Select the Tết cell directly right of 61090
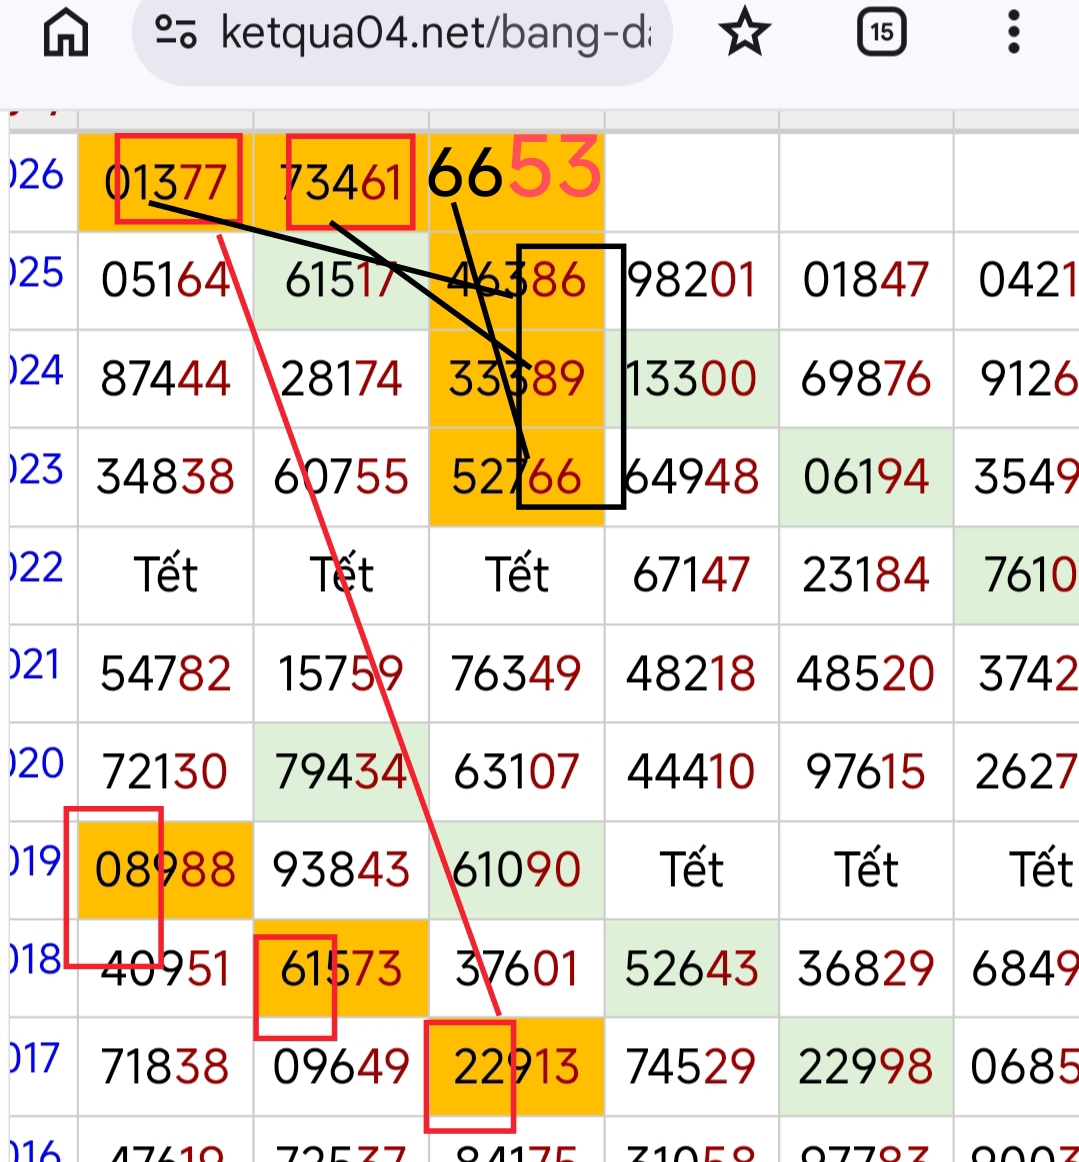 pos(691,869)
